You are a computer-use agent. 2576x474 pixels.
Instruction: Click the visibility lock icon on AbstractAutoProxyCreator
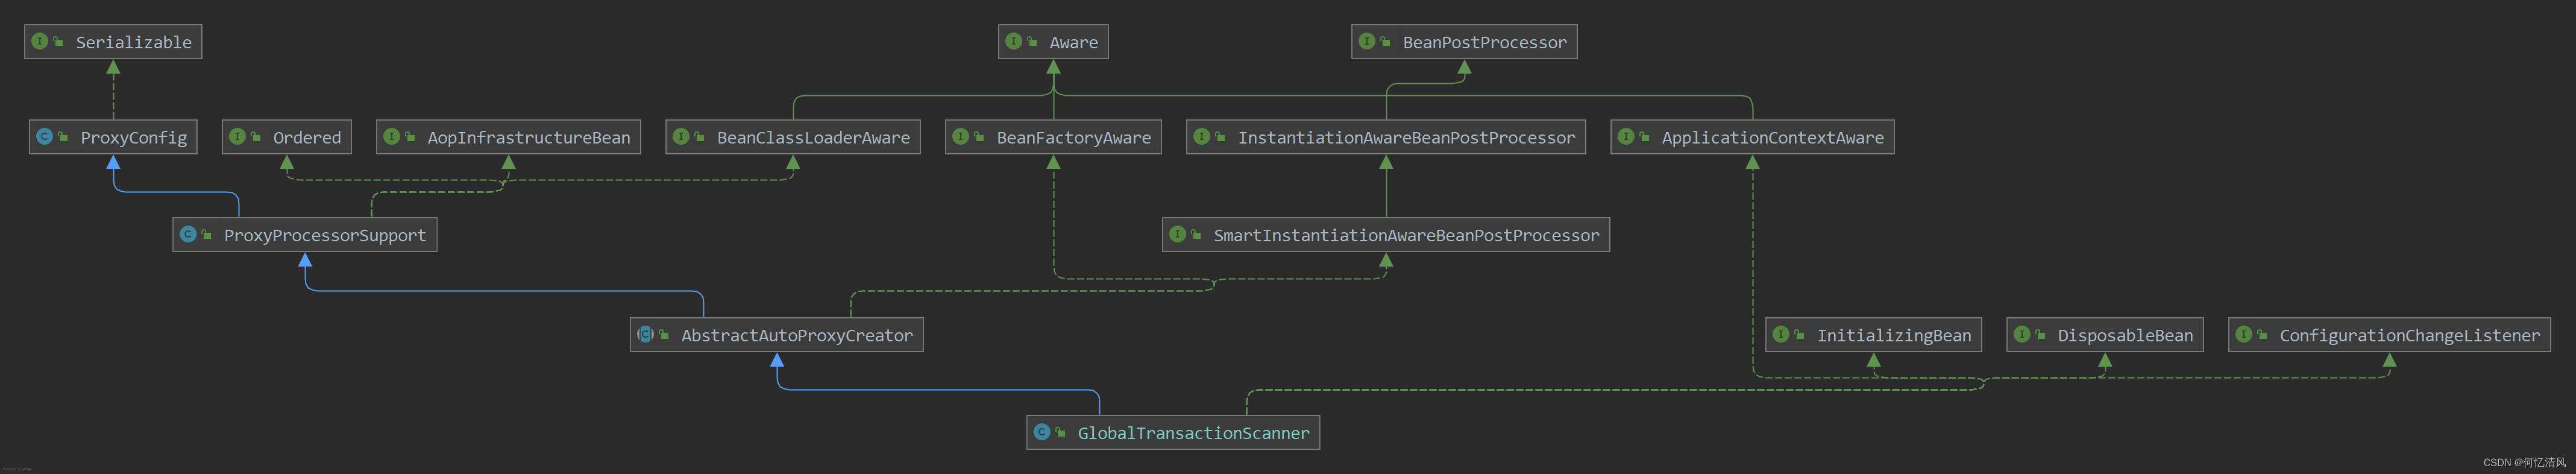point(664,334)
